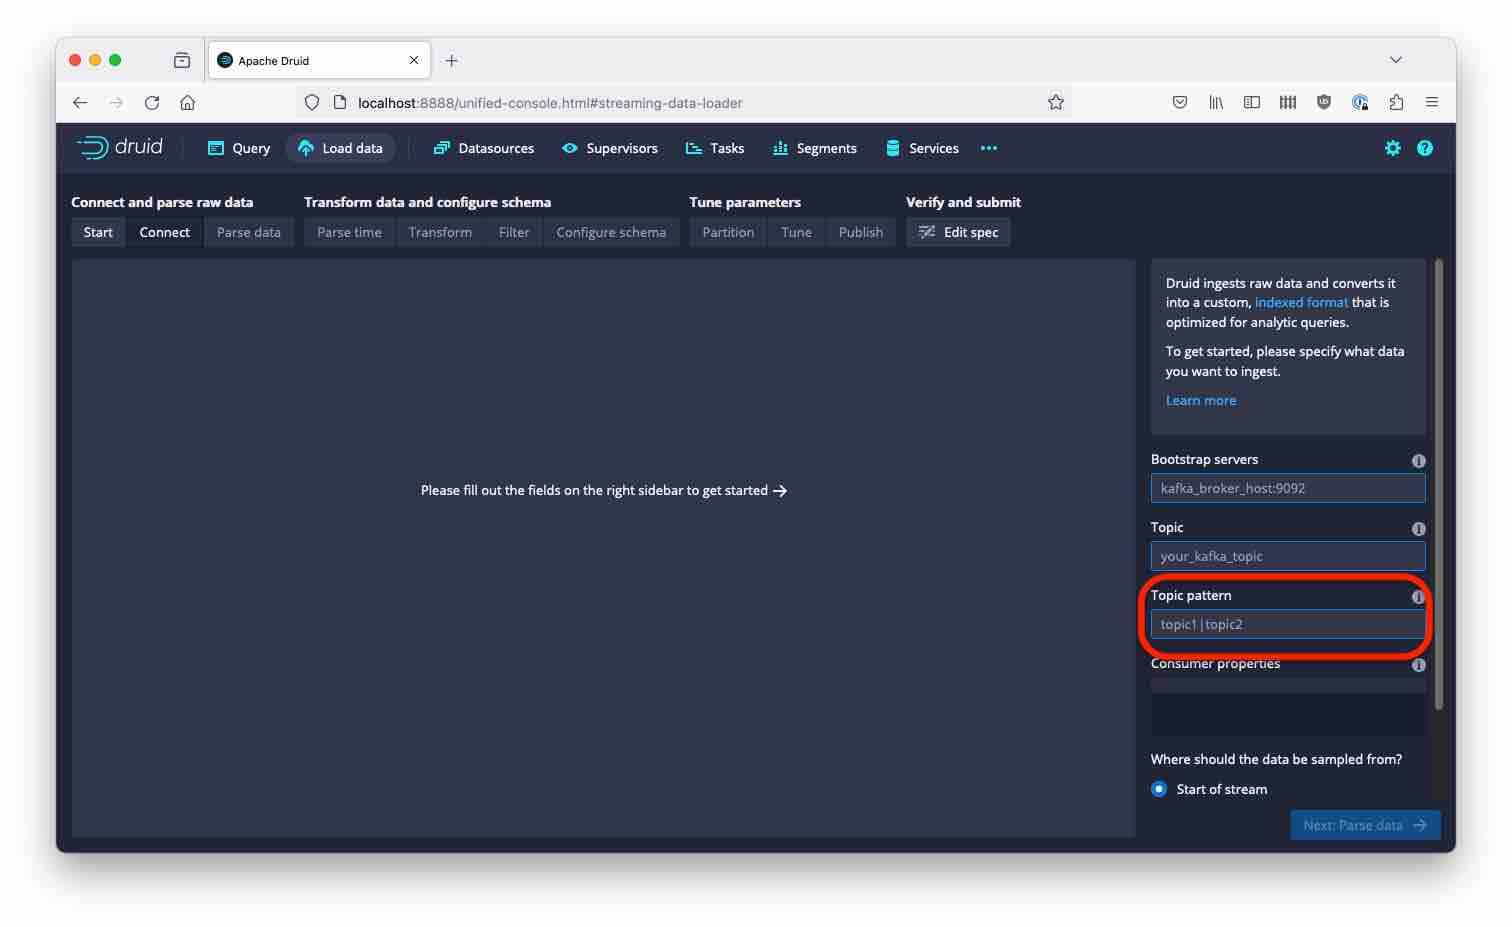1512x927 pixels.
Task: Follow the indexed format link
Action: [1301, 302]
